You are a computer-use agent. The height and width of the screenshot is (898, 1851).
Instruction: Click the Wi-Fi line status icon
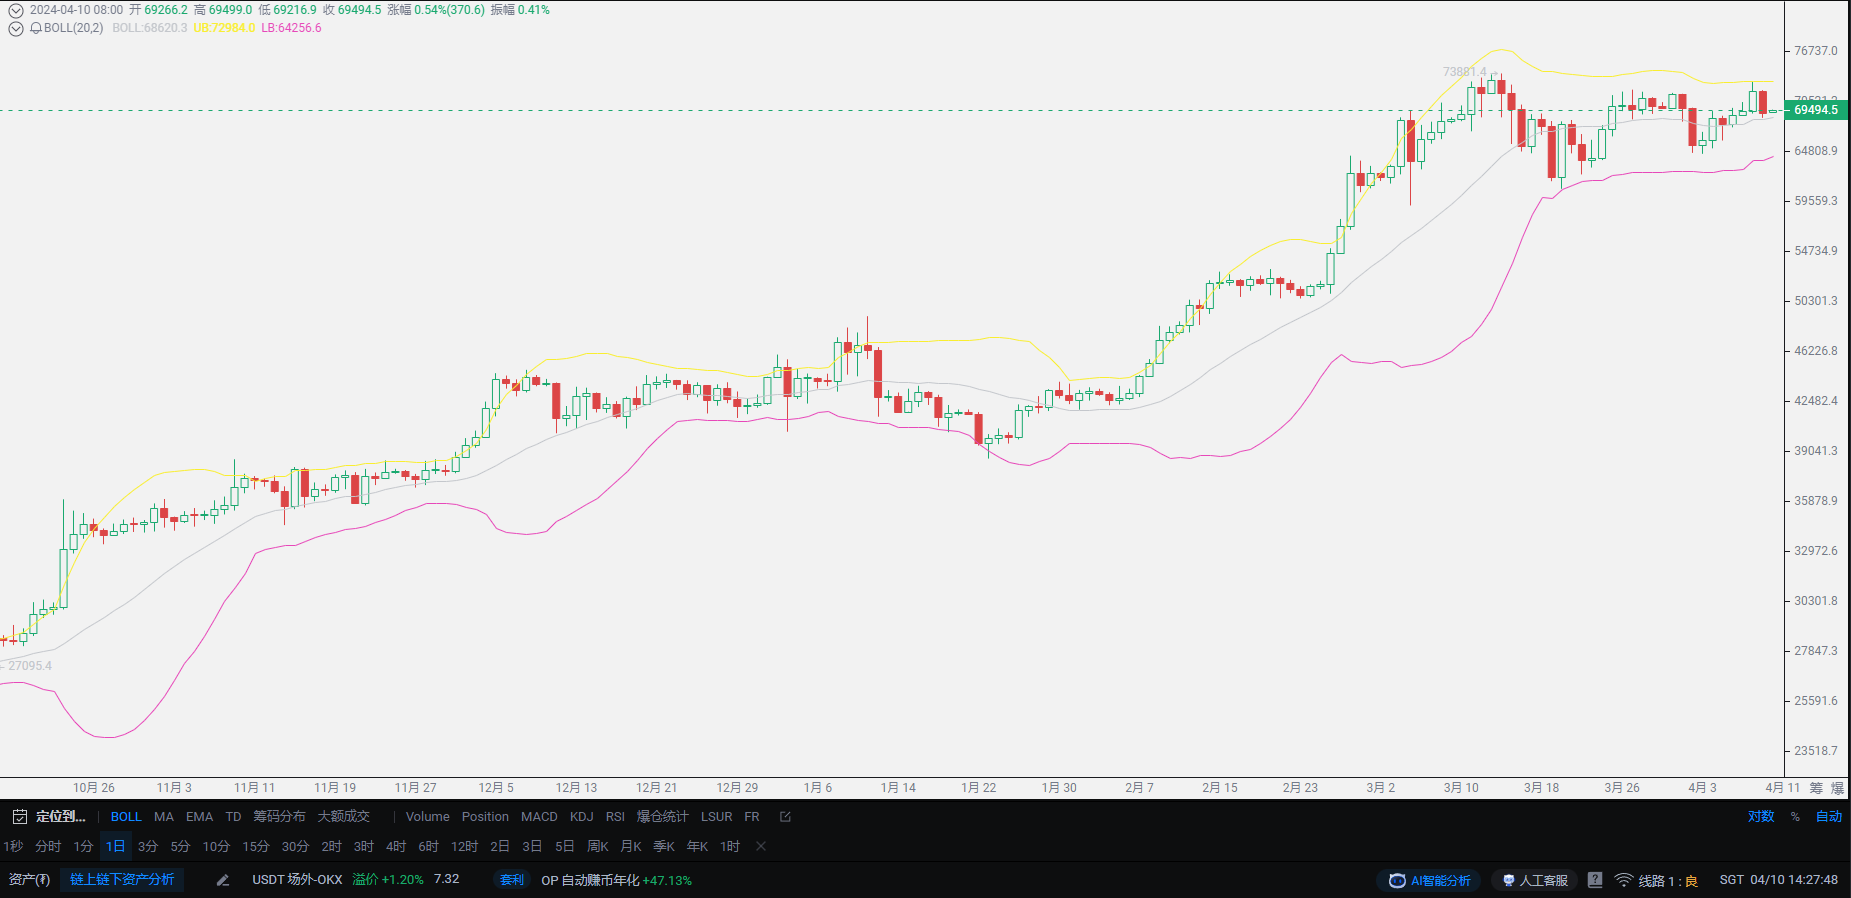pos(1624,880)
